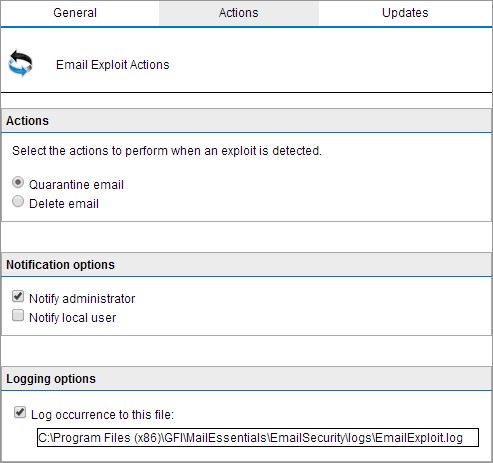Click the Quarantine email label text
The height and width of the screenshot is (463, 493).
click(76, 184)
